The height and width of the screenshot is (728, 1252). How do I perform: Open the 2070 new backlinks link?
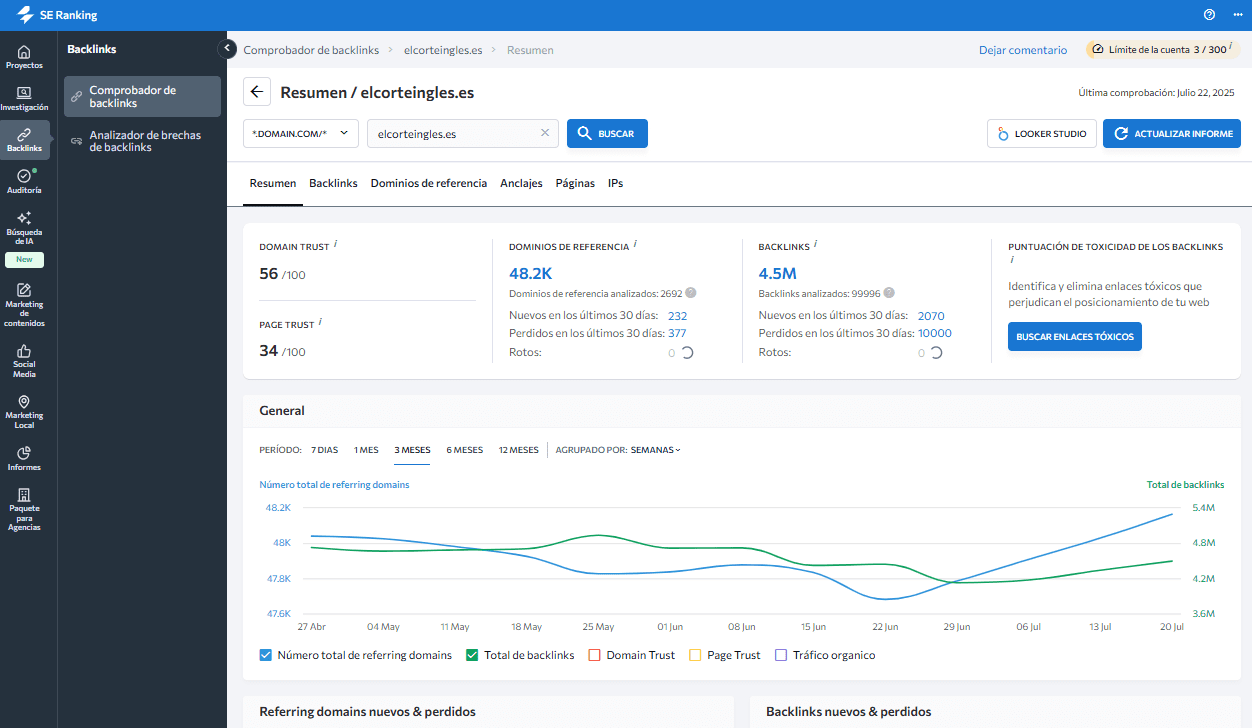click(x=931, y=316)
